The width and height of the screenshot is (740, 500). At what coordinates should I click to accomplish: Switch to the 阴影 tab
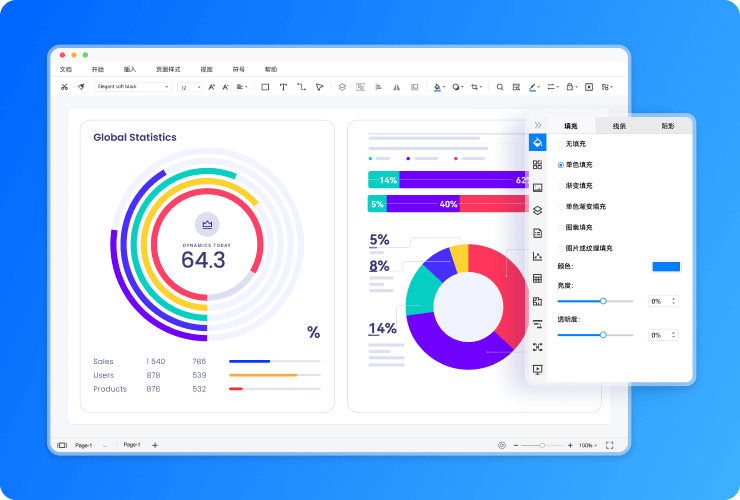pyautogui.click(x=668, y=126)
